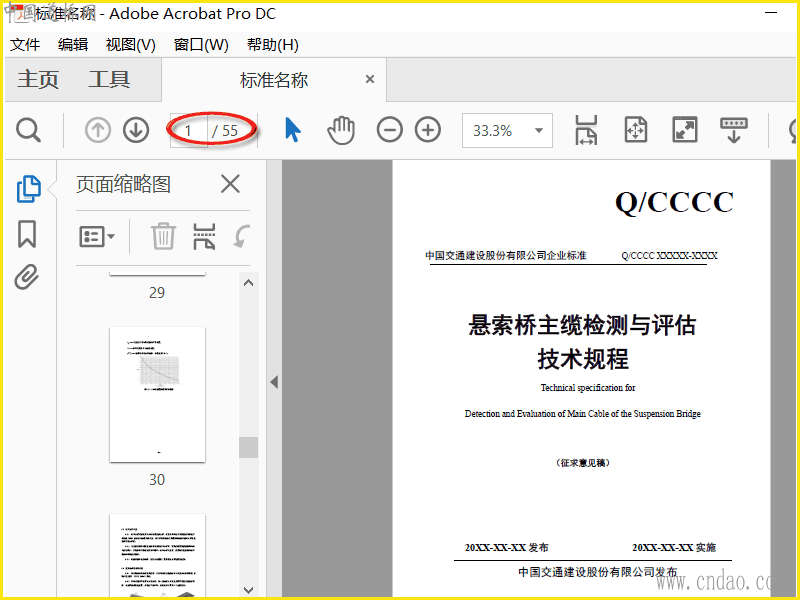800x600 pixels.
Task: Go to previous page with up arrow
Action: pyautogui.click(x=97, y=130)
